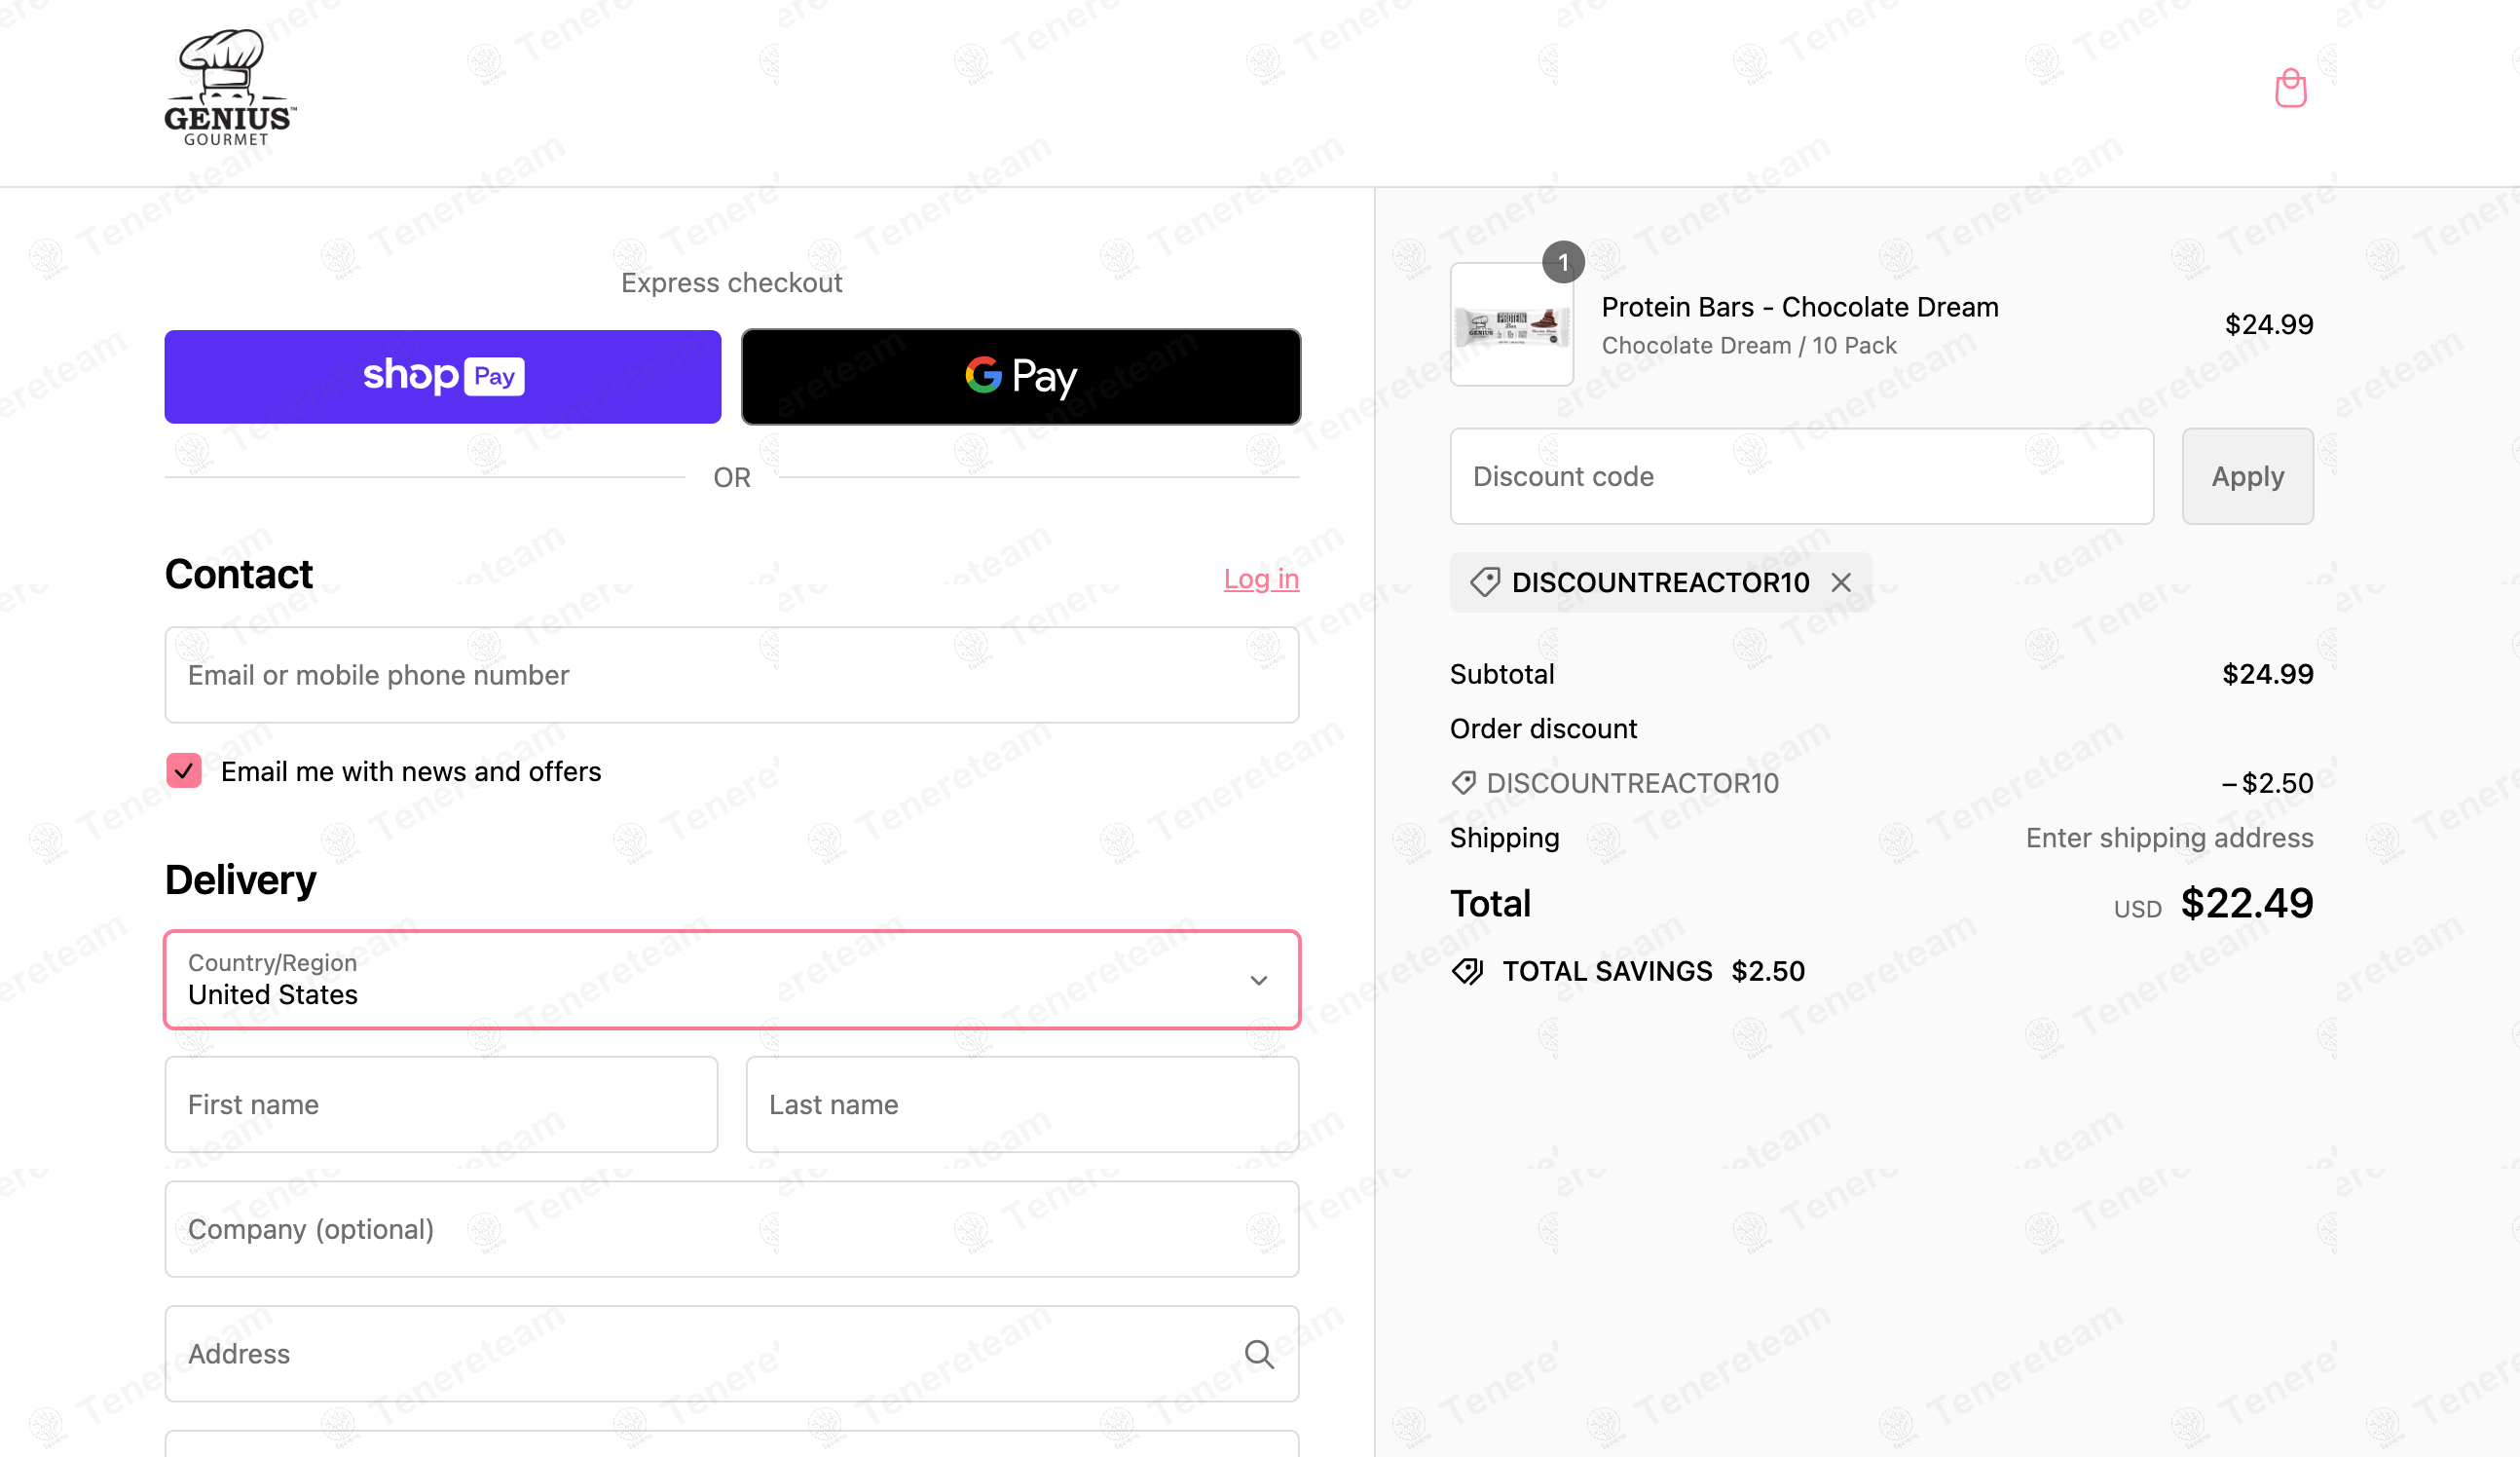Click the Log in link
2520x1457 pixels.
tap(1261, 579)
